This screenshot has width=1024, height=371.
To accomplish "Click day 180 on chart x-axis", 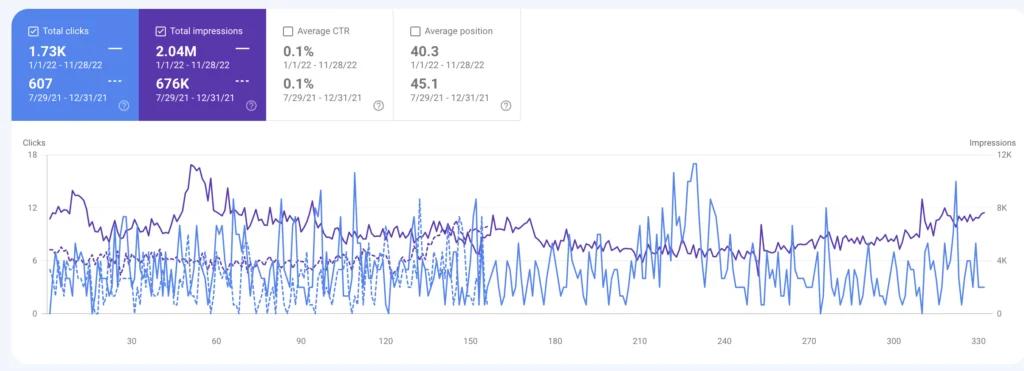I will point(555,341).
